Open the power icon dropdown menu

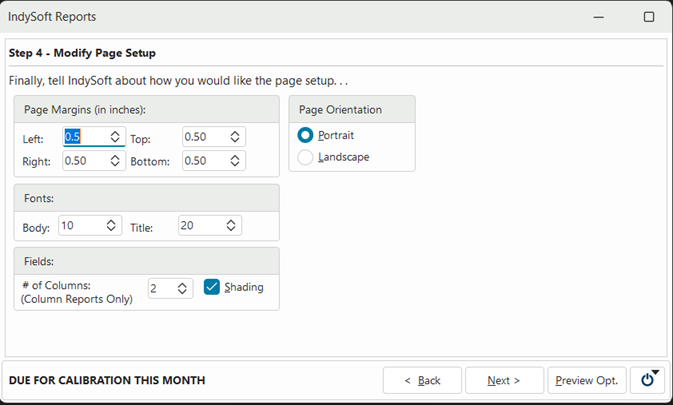pyautogui.click(x=648, y=380)
